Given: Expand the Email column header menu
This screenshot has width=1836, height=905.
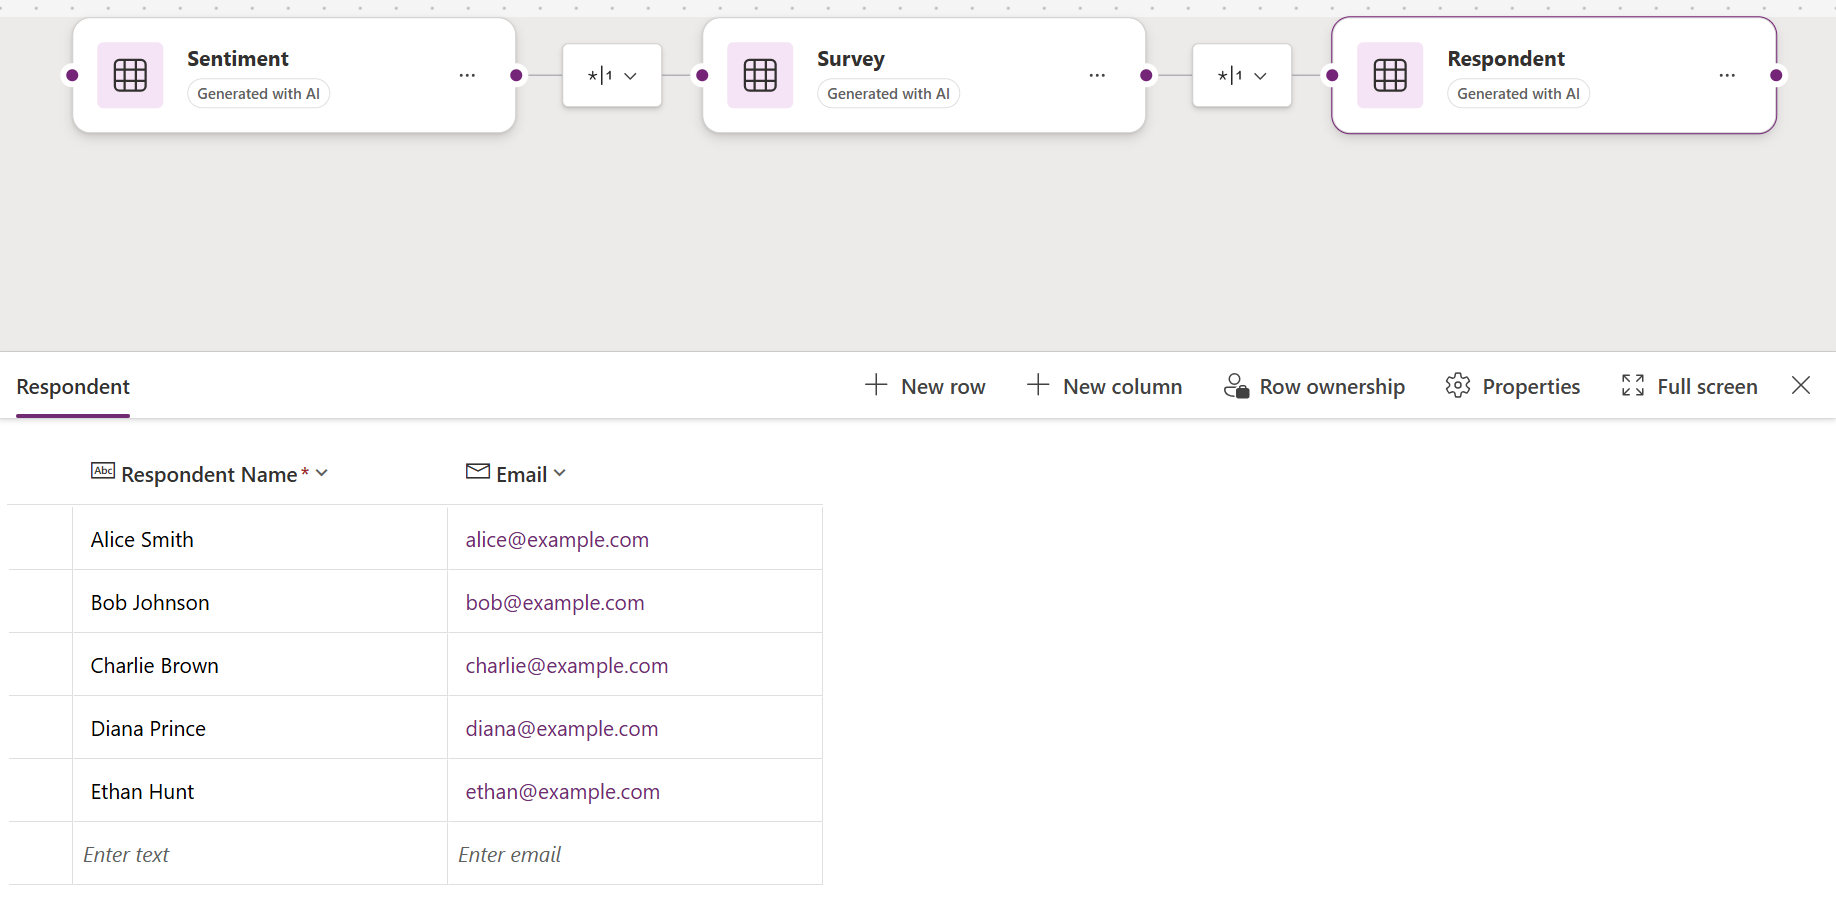Looking at the screenshot, I should (559, 473).
